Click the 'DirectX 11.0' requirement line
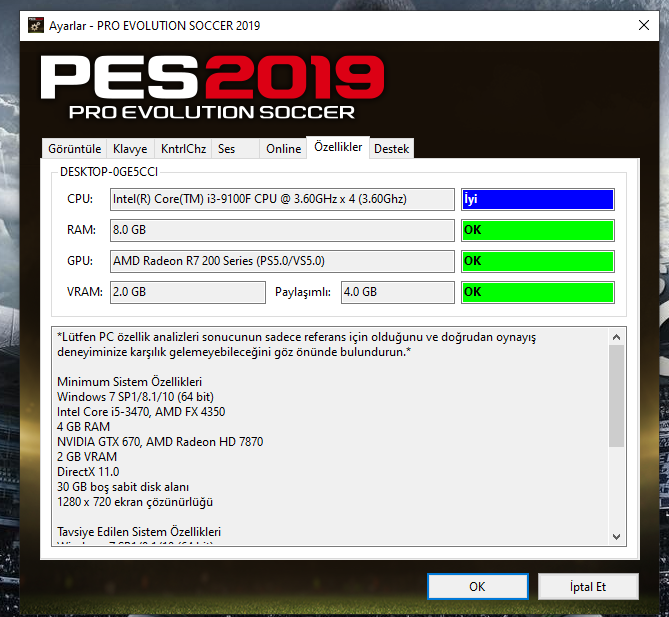 (88, 472)
